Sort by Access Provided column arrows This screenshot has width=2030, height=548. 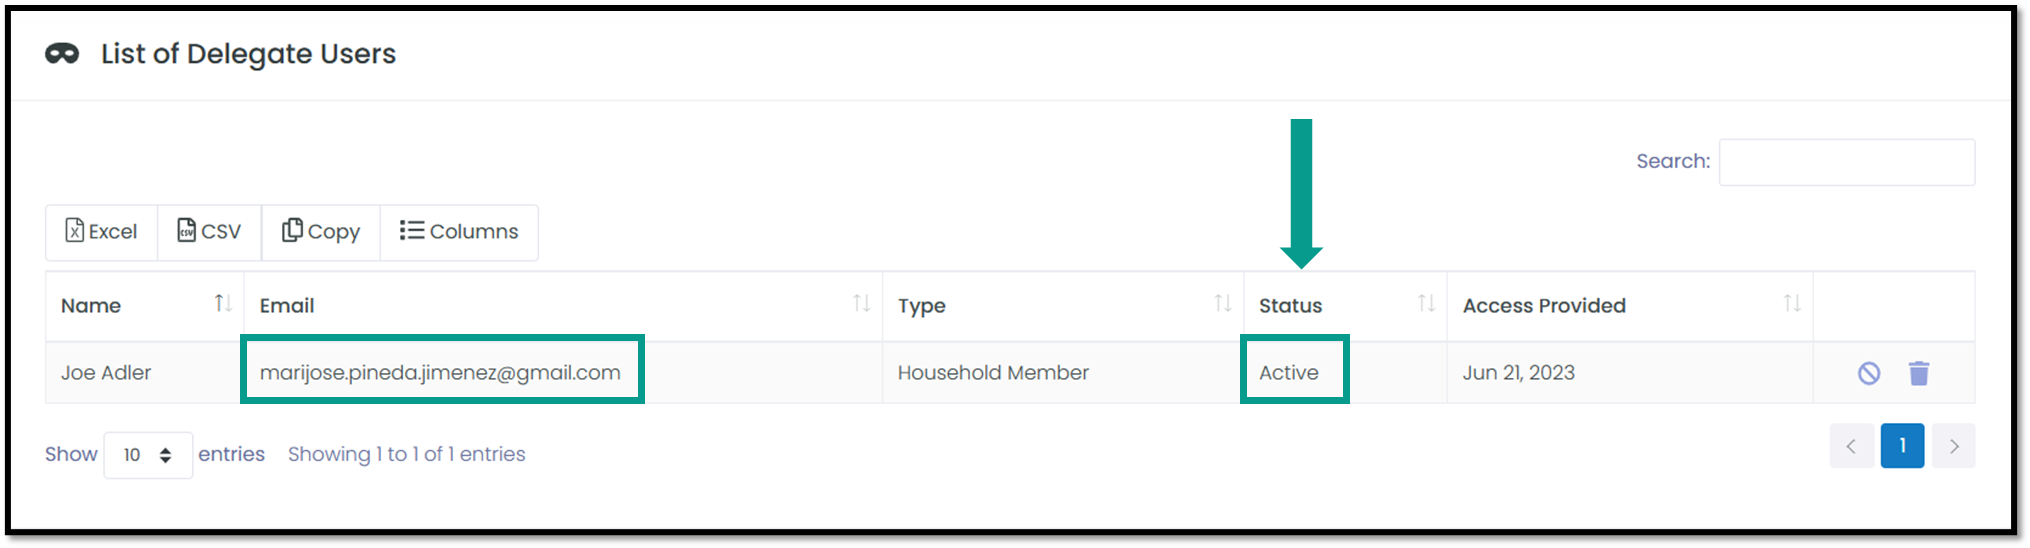[1792, 303]
